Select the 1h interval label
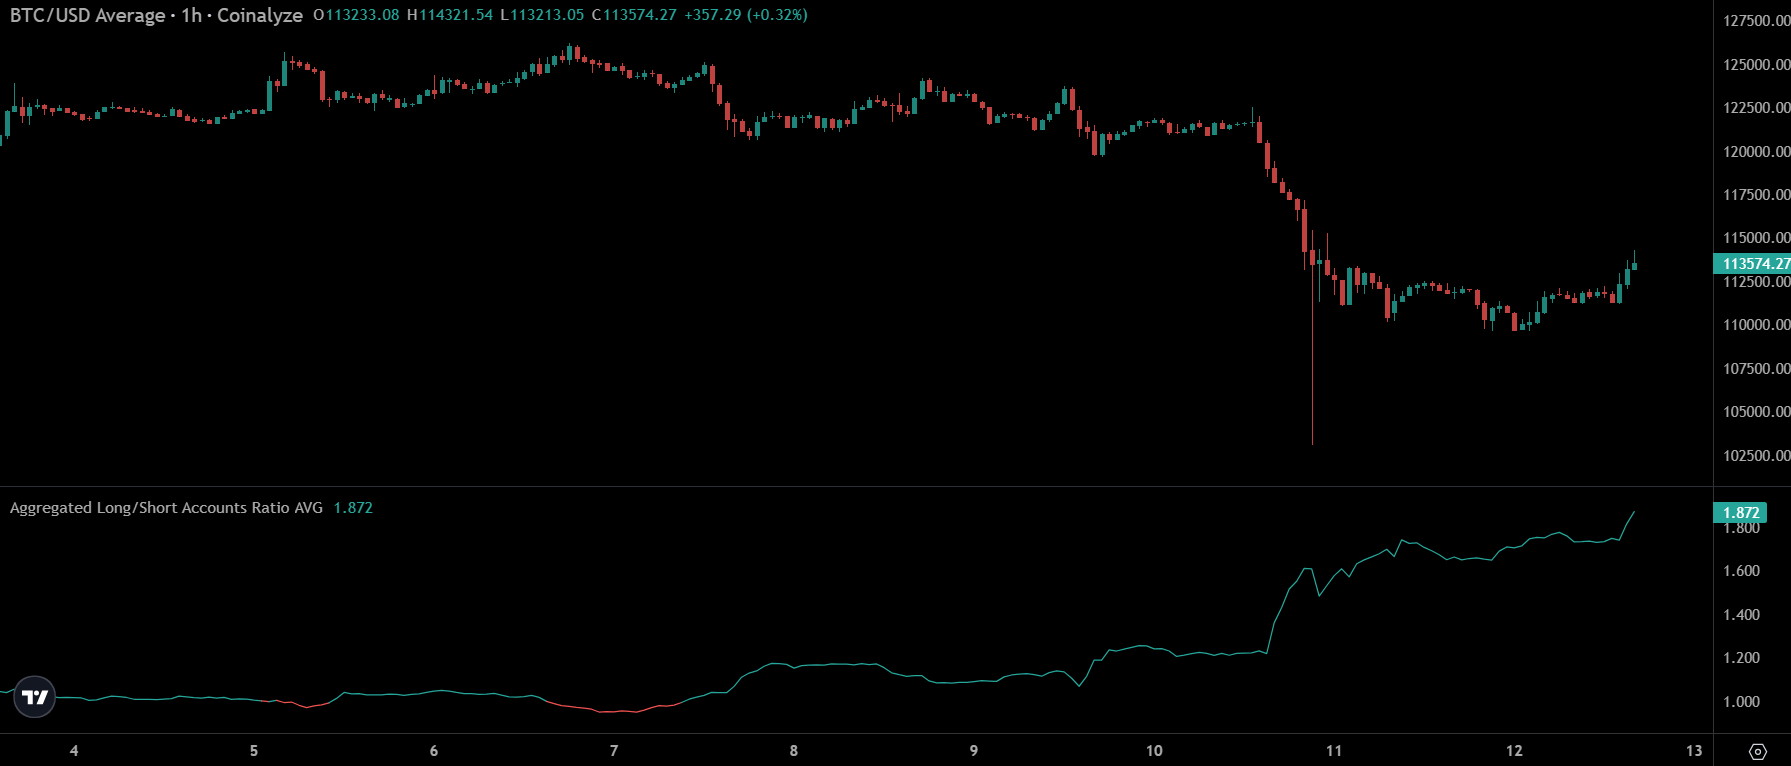The height and width of the screenshot is (766, 1791). (191, 15)
